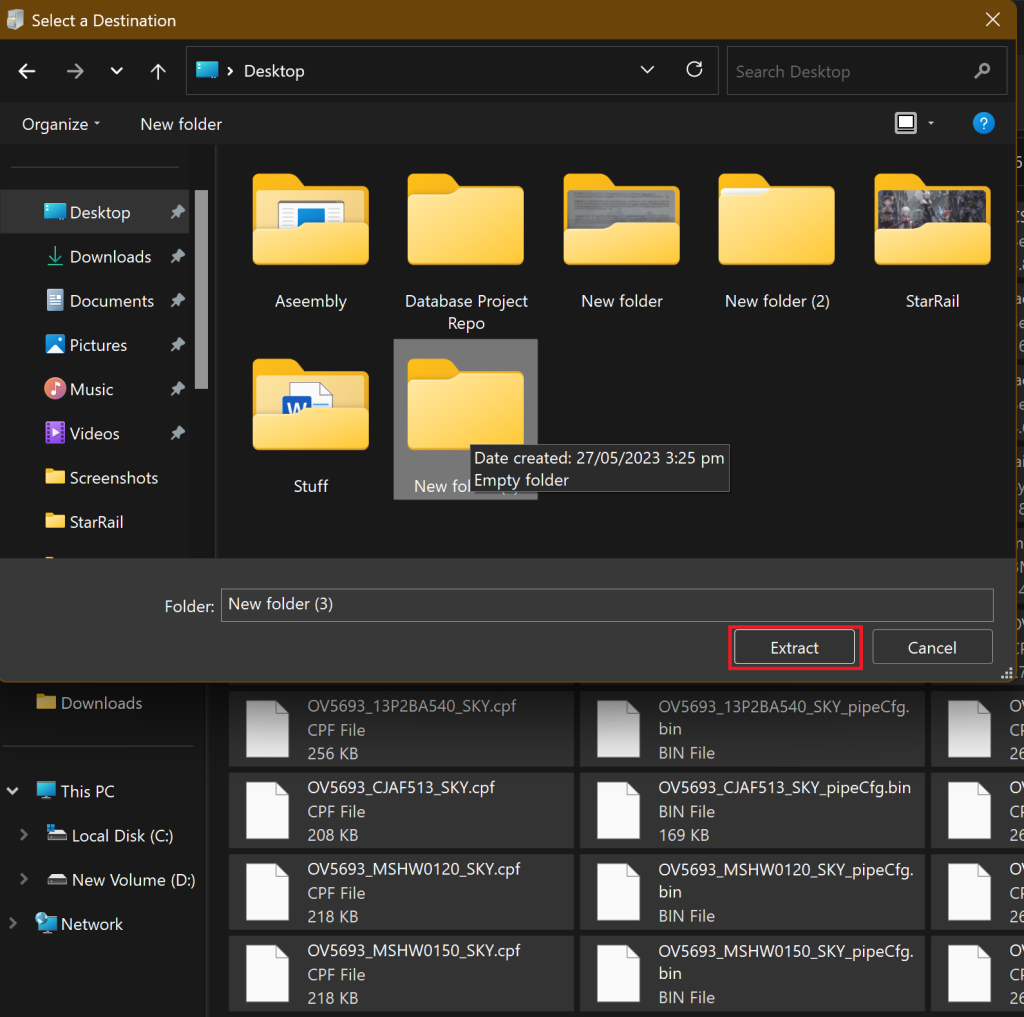Refresh the Desktop folder view

[x=694, y=70]
